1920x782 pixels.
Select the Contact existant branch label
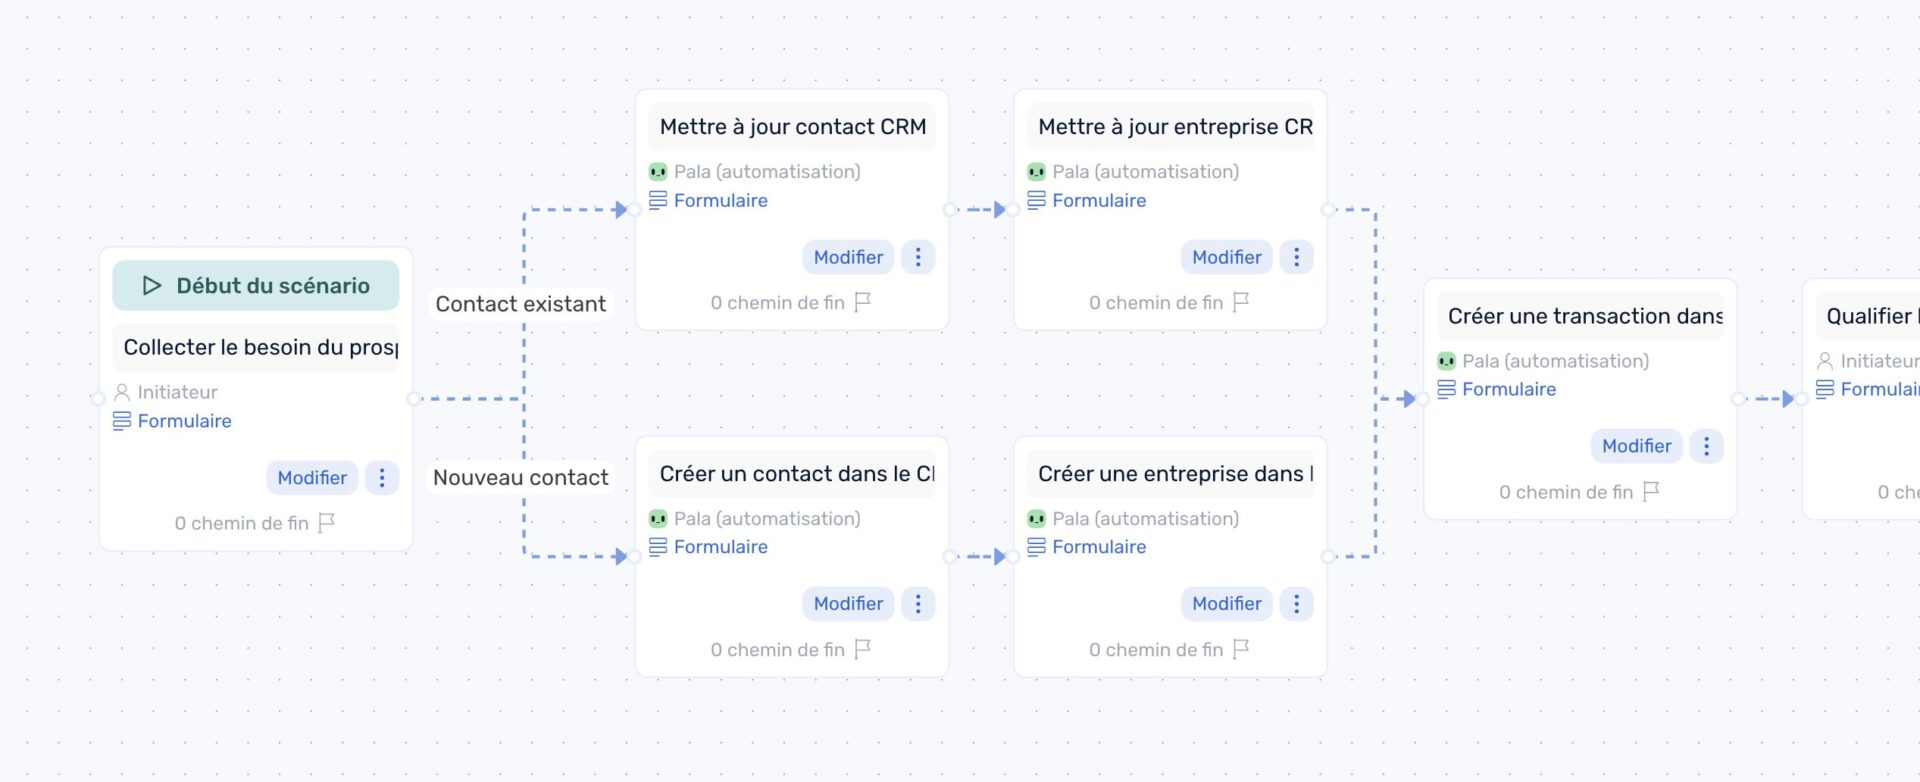coord(520,304)
